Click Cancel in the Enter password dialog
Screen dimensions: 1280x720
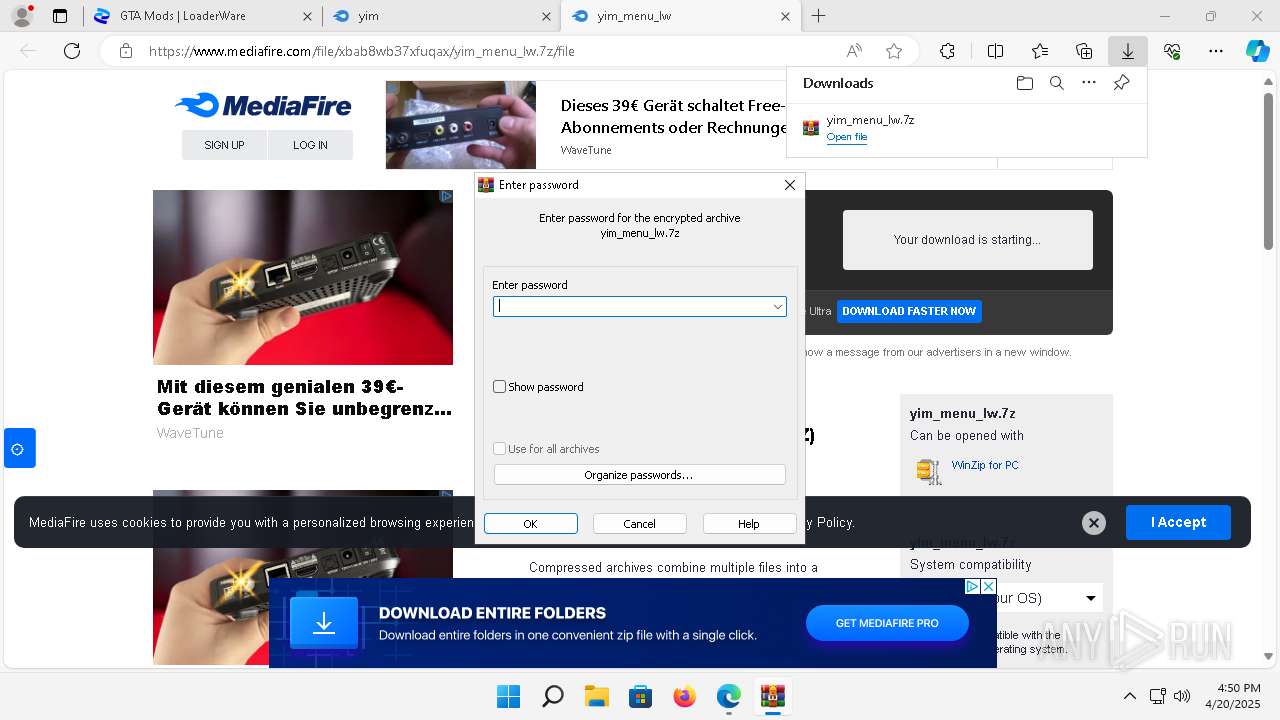pos(639,524)
